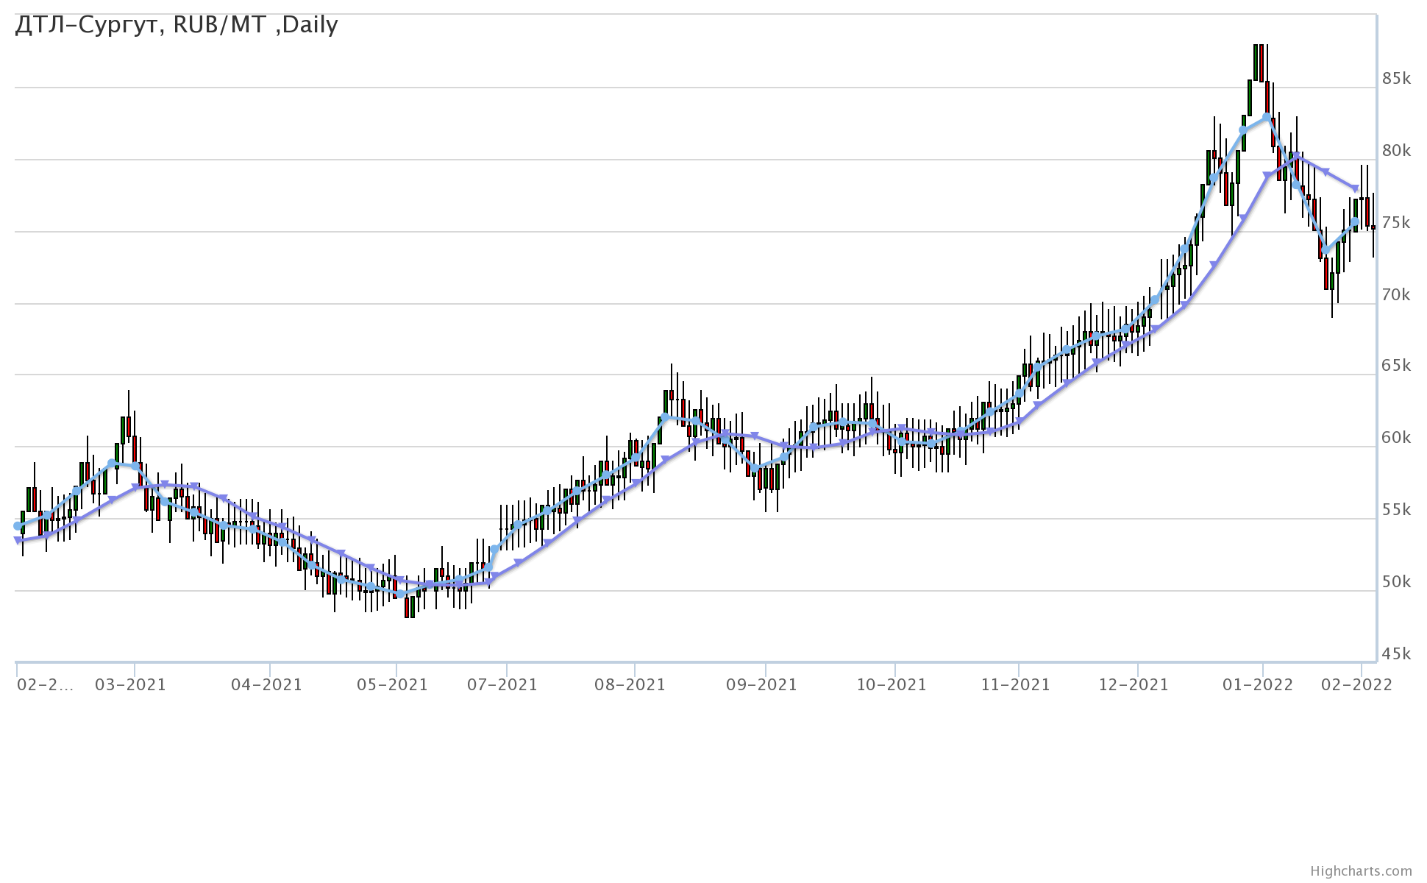
Task: Click the 45k price axis label
Action: click(1396, 654)
